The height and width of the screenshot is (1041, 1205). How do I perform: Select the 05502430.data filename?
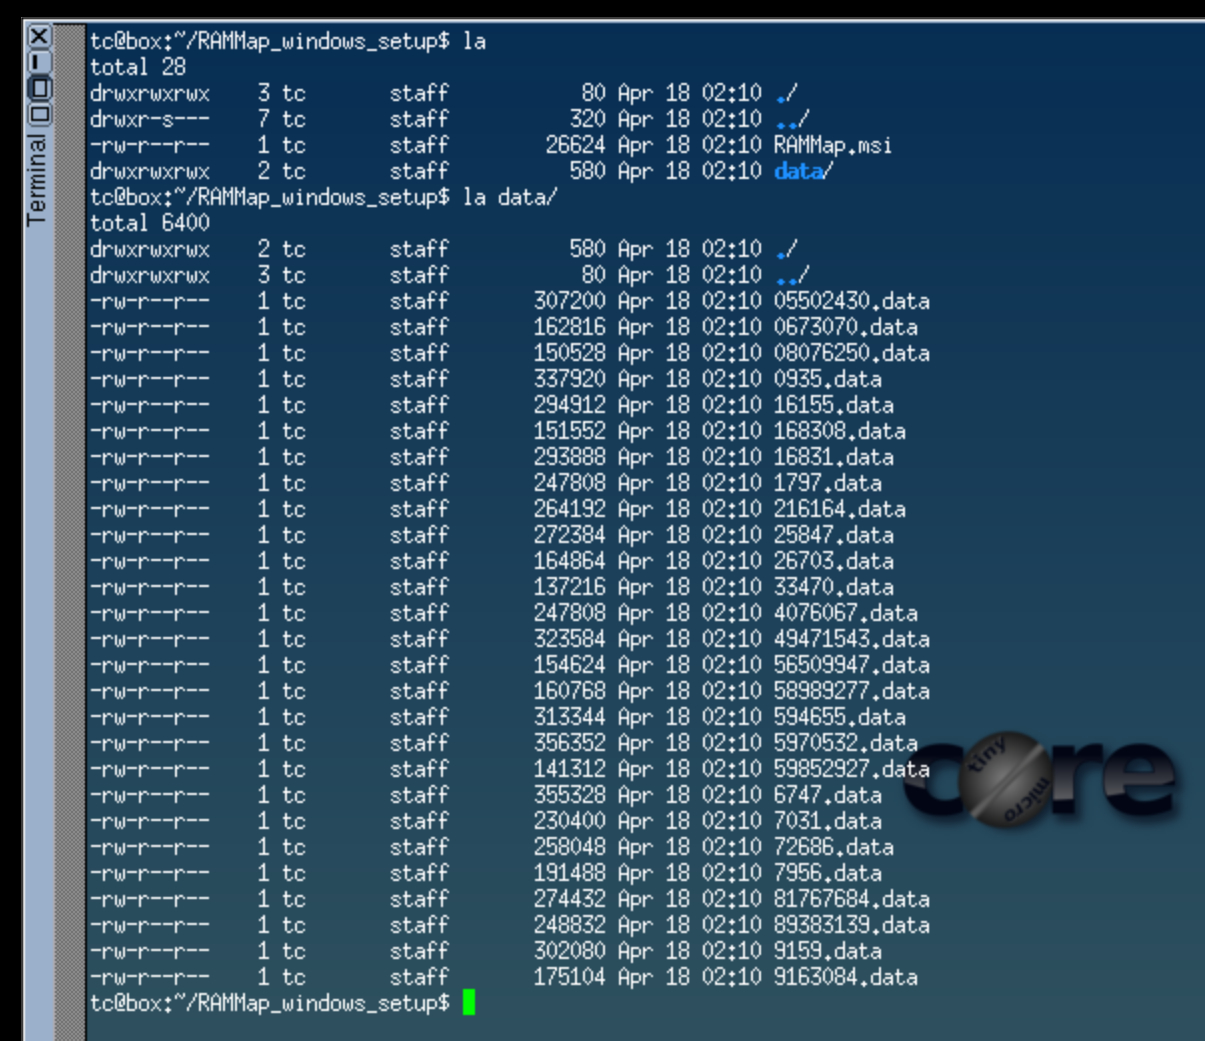point(851,302)
